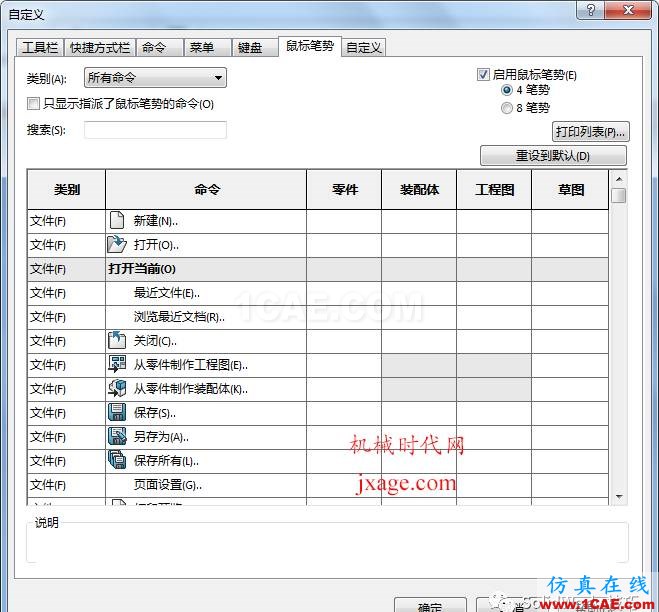Click the scroll-down arrow of the command list
Viewport: 659px width, 612px height.
(619, 496)
